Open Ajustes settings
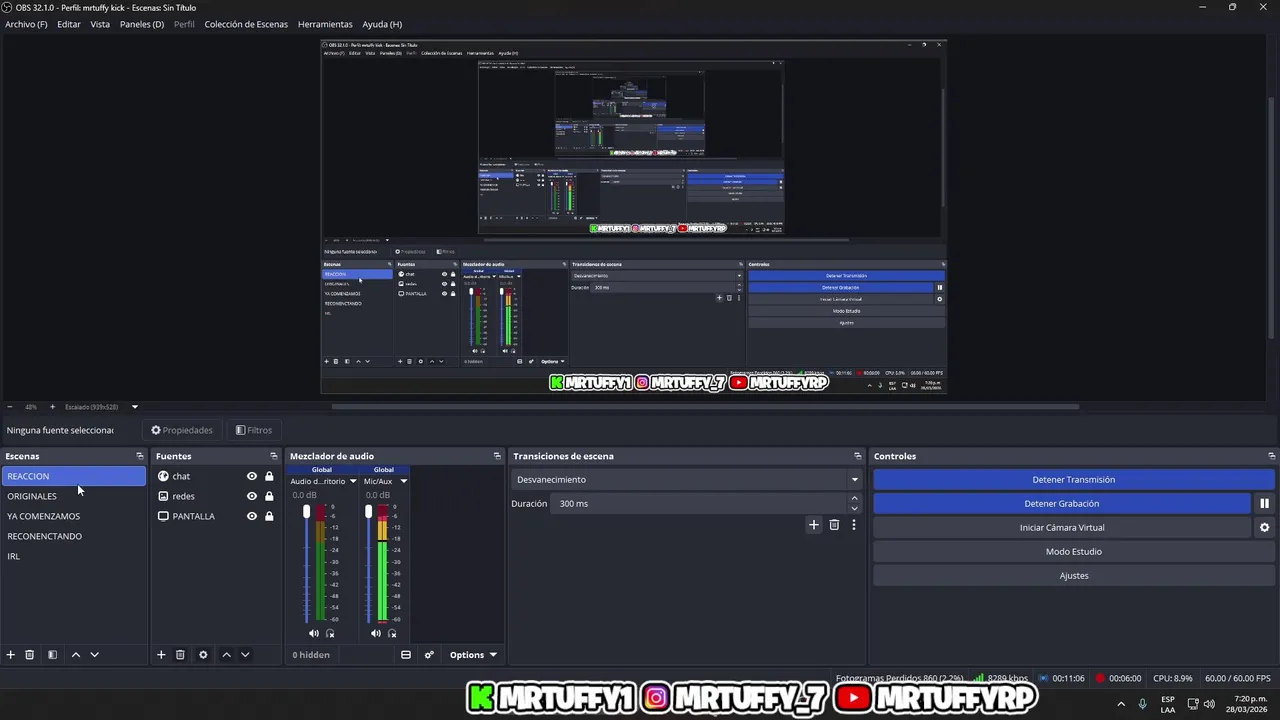The width and height of the screenshot is (1280, 720). [x=1074, y=576]
